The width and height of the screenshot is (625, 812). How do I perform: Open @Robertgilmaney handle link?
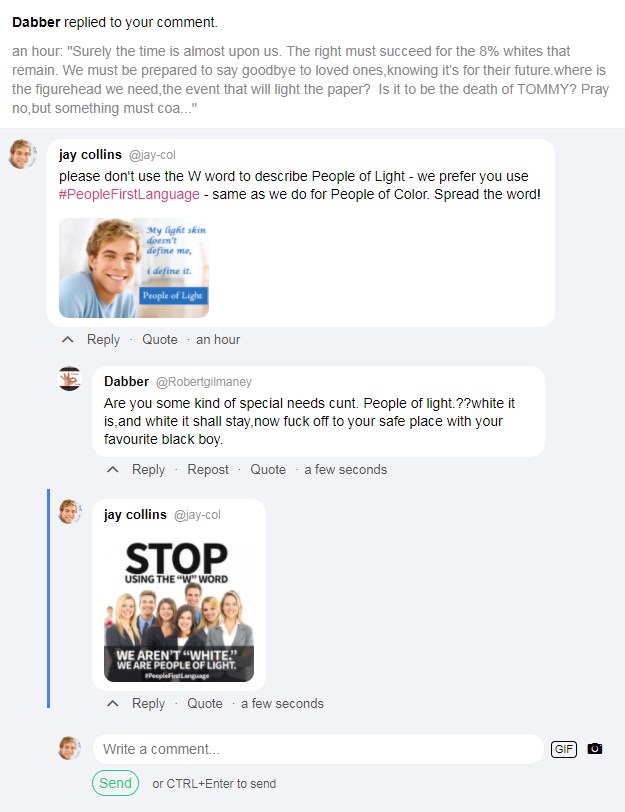(204, 382)
